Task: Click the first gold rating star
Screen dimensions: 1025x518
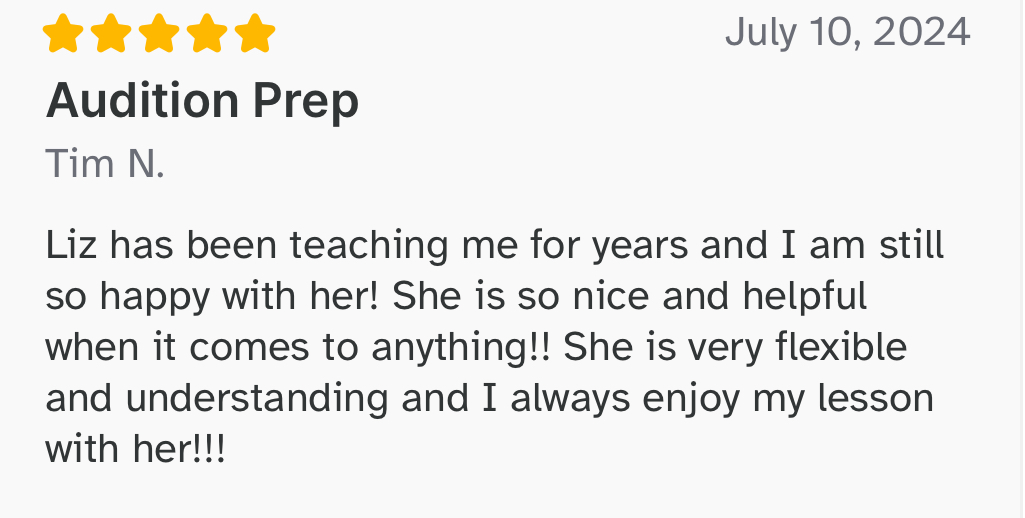Action: [63, 33]
